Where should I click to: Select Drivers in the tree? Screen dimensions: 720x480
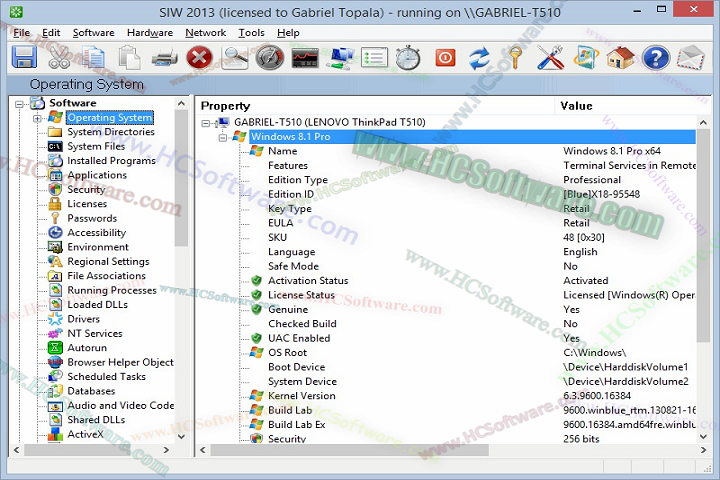83,319
